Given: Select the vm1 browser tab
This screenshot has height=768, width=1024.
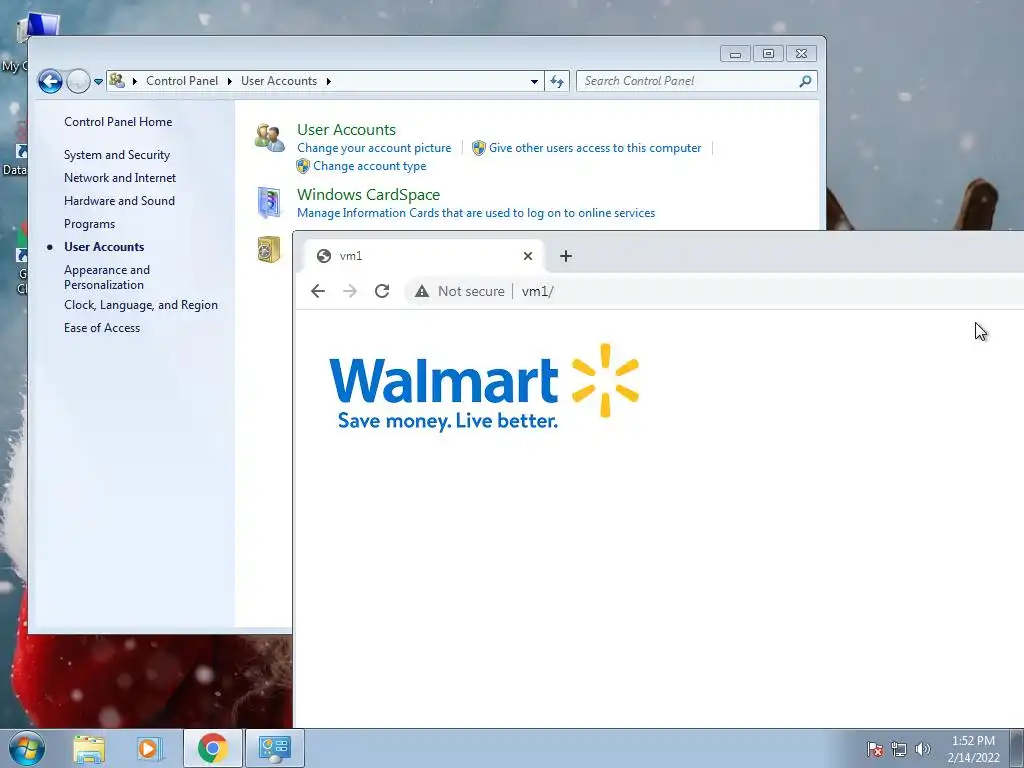Looking at the screenshot, I should [x=424, y=256].
